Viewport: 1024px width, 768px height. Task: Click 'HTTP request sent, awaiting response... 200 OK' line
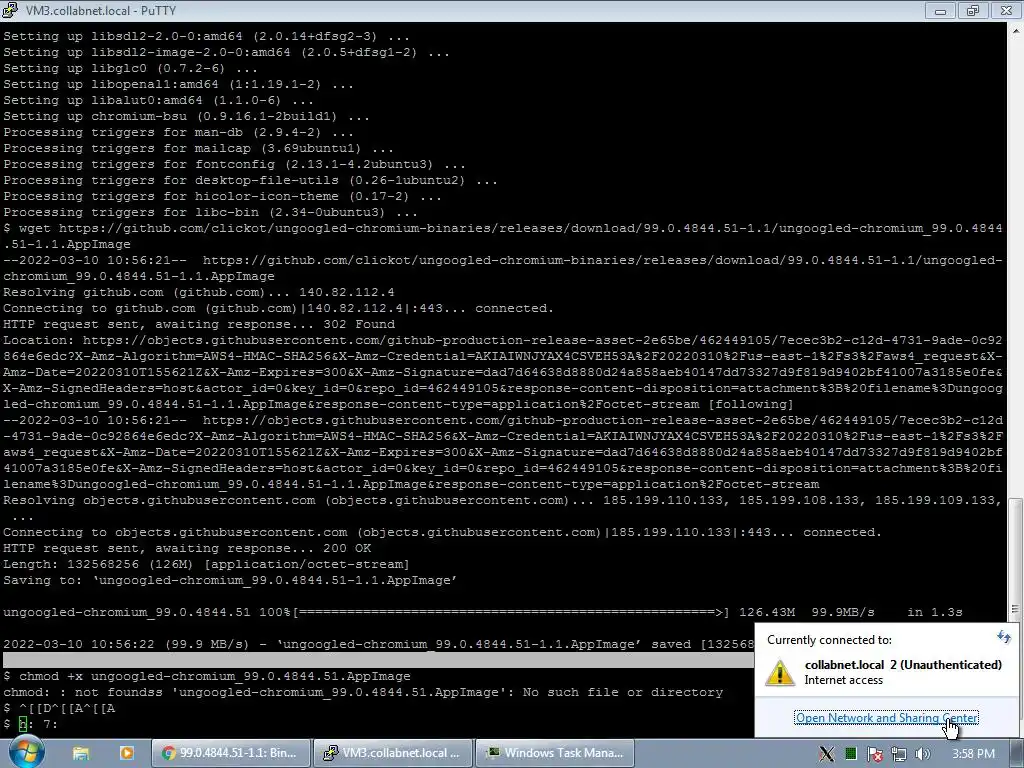pos(187,548)
